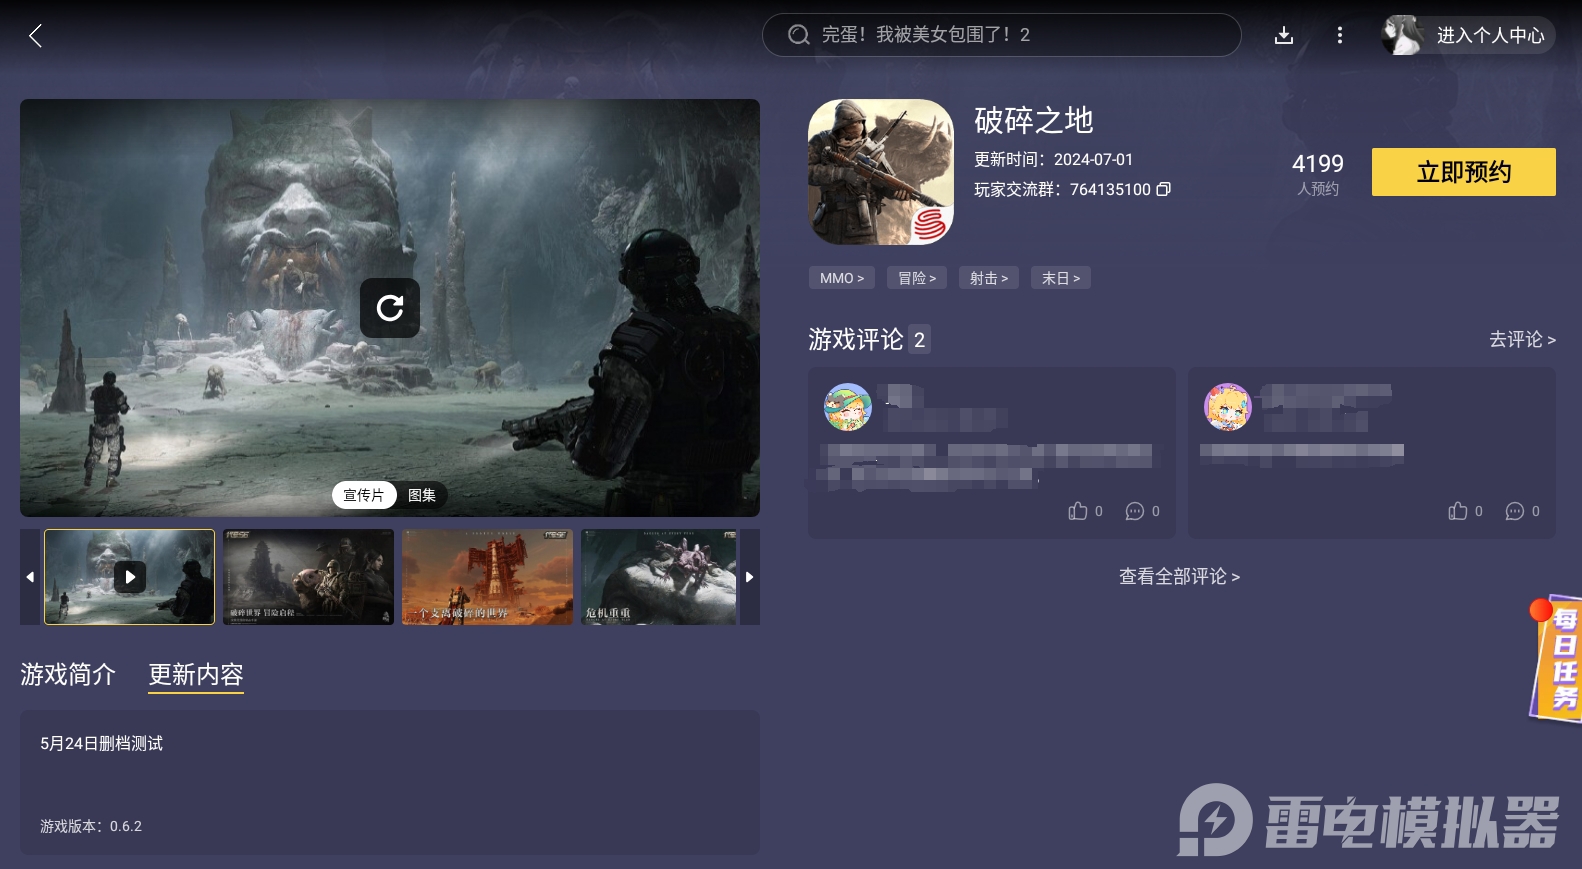The image size is (1582, 869).
Task: Switch media view to 图集
Action: (x=422, y=495)
